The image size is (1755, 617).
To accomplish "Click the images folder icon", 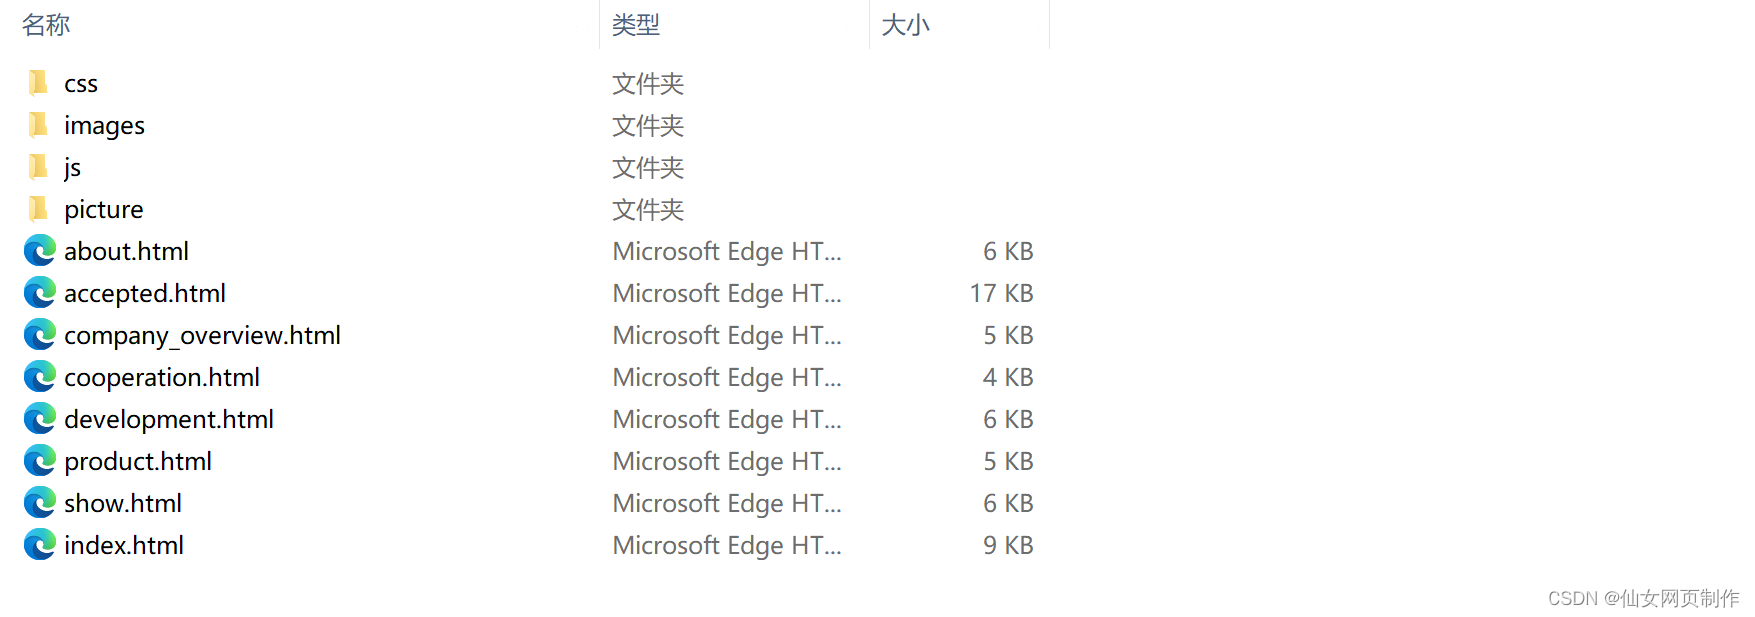I will coord(38,125).
